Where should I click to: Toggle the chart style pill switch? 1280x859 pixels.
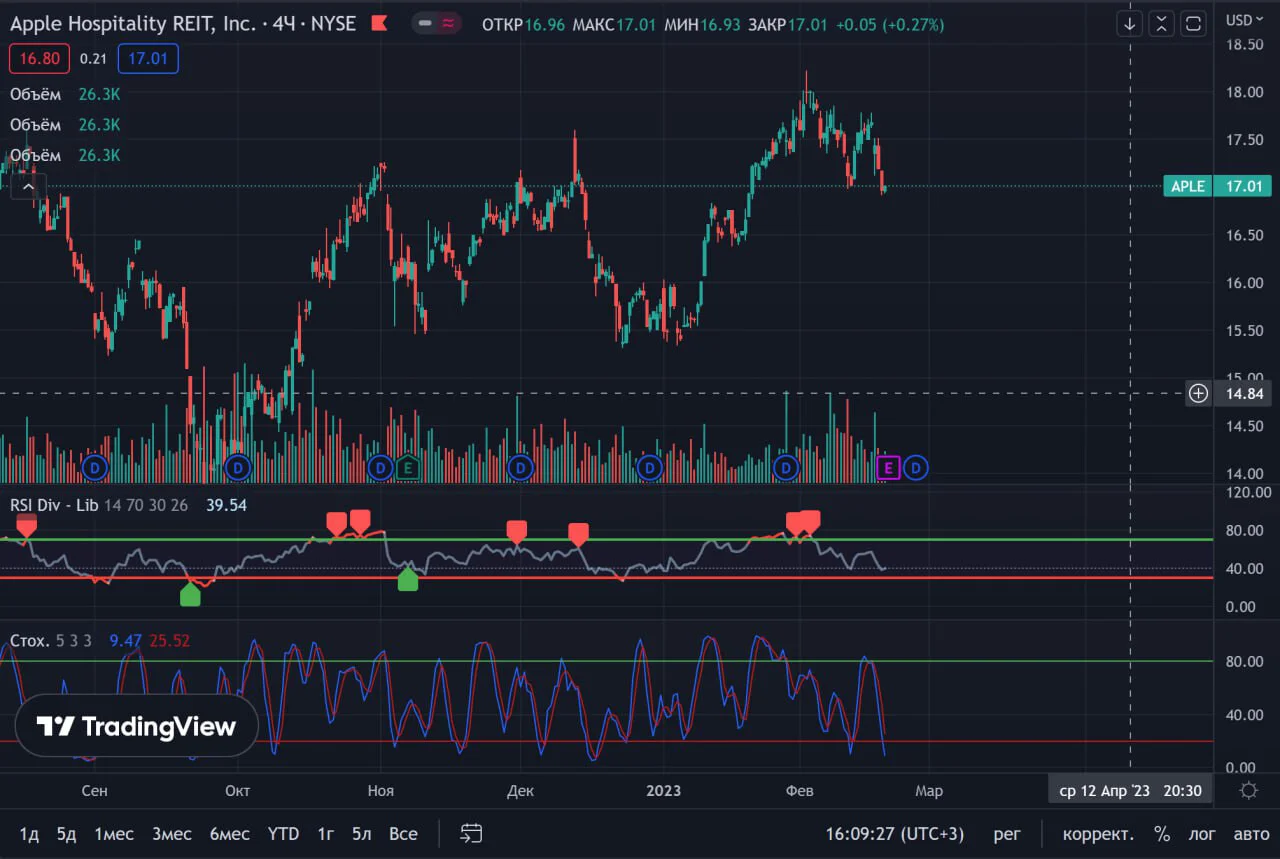click(x=437, y=23)
